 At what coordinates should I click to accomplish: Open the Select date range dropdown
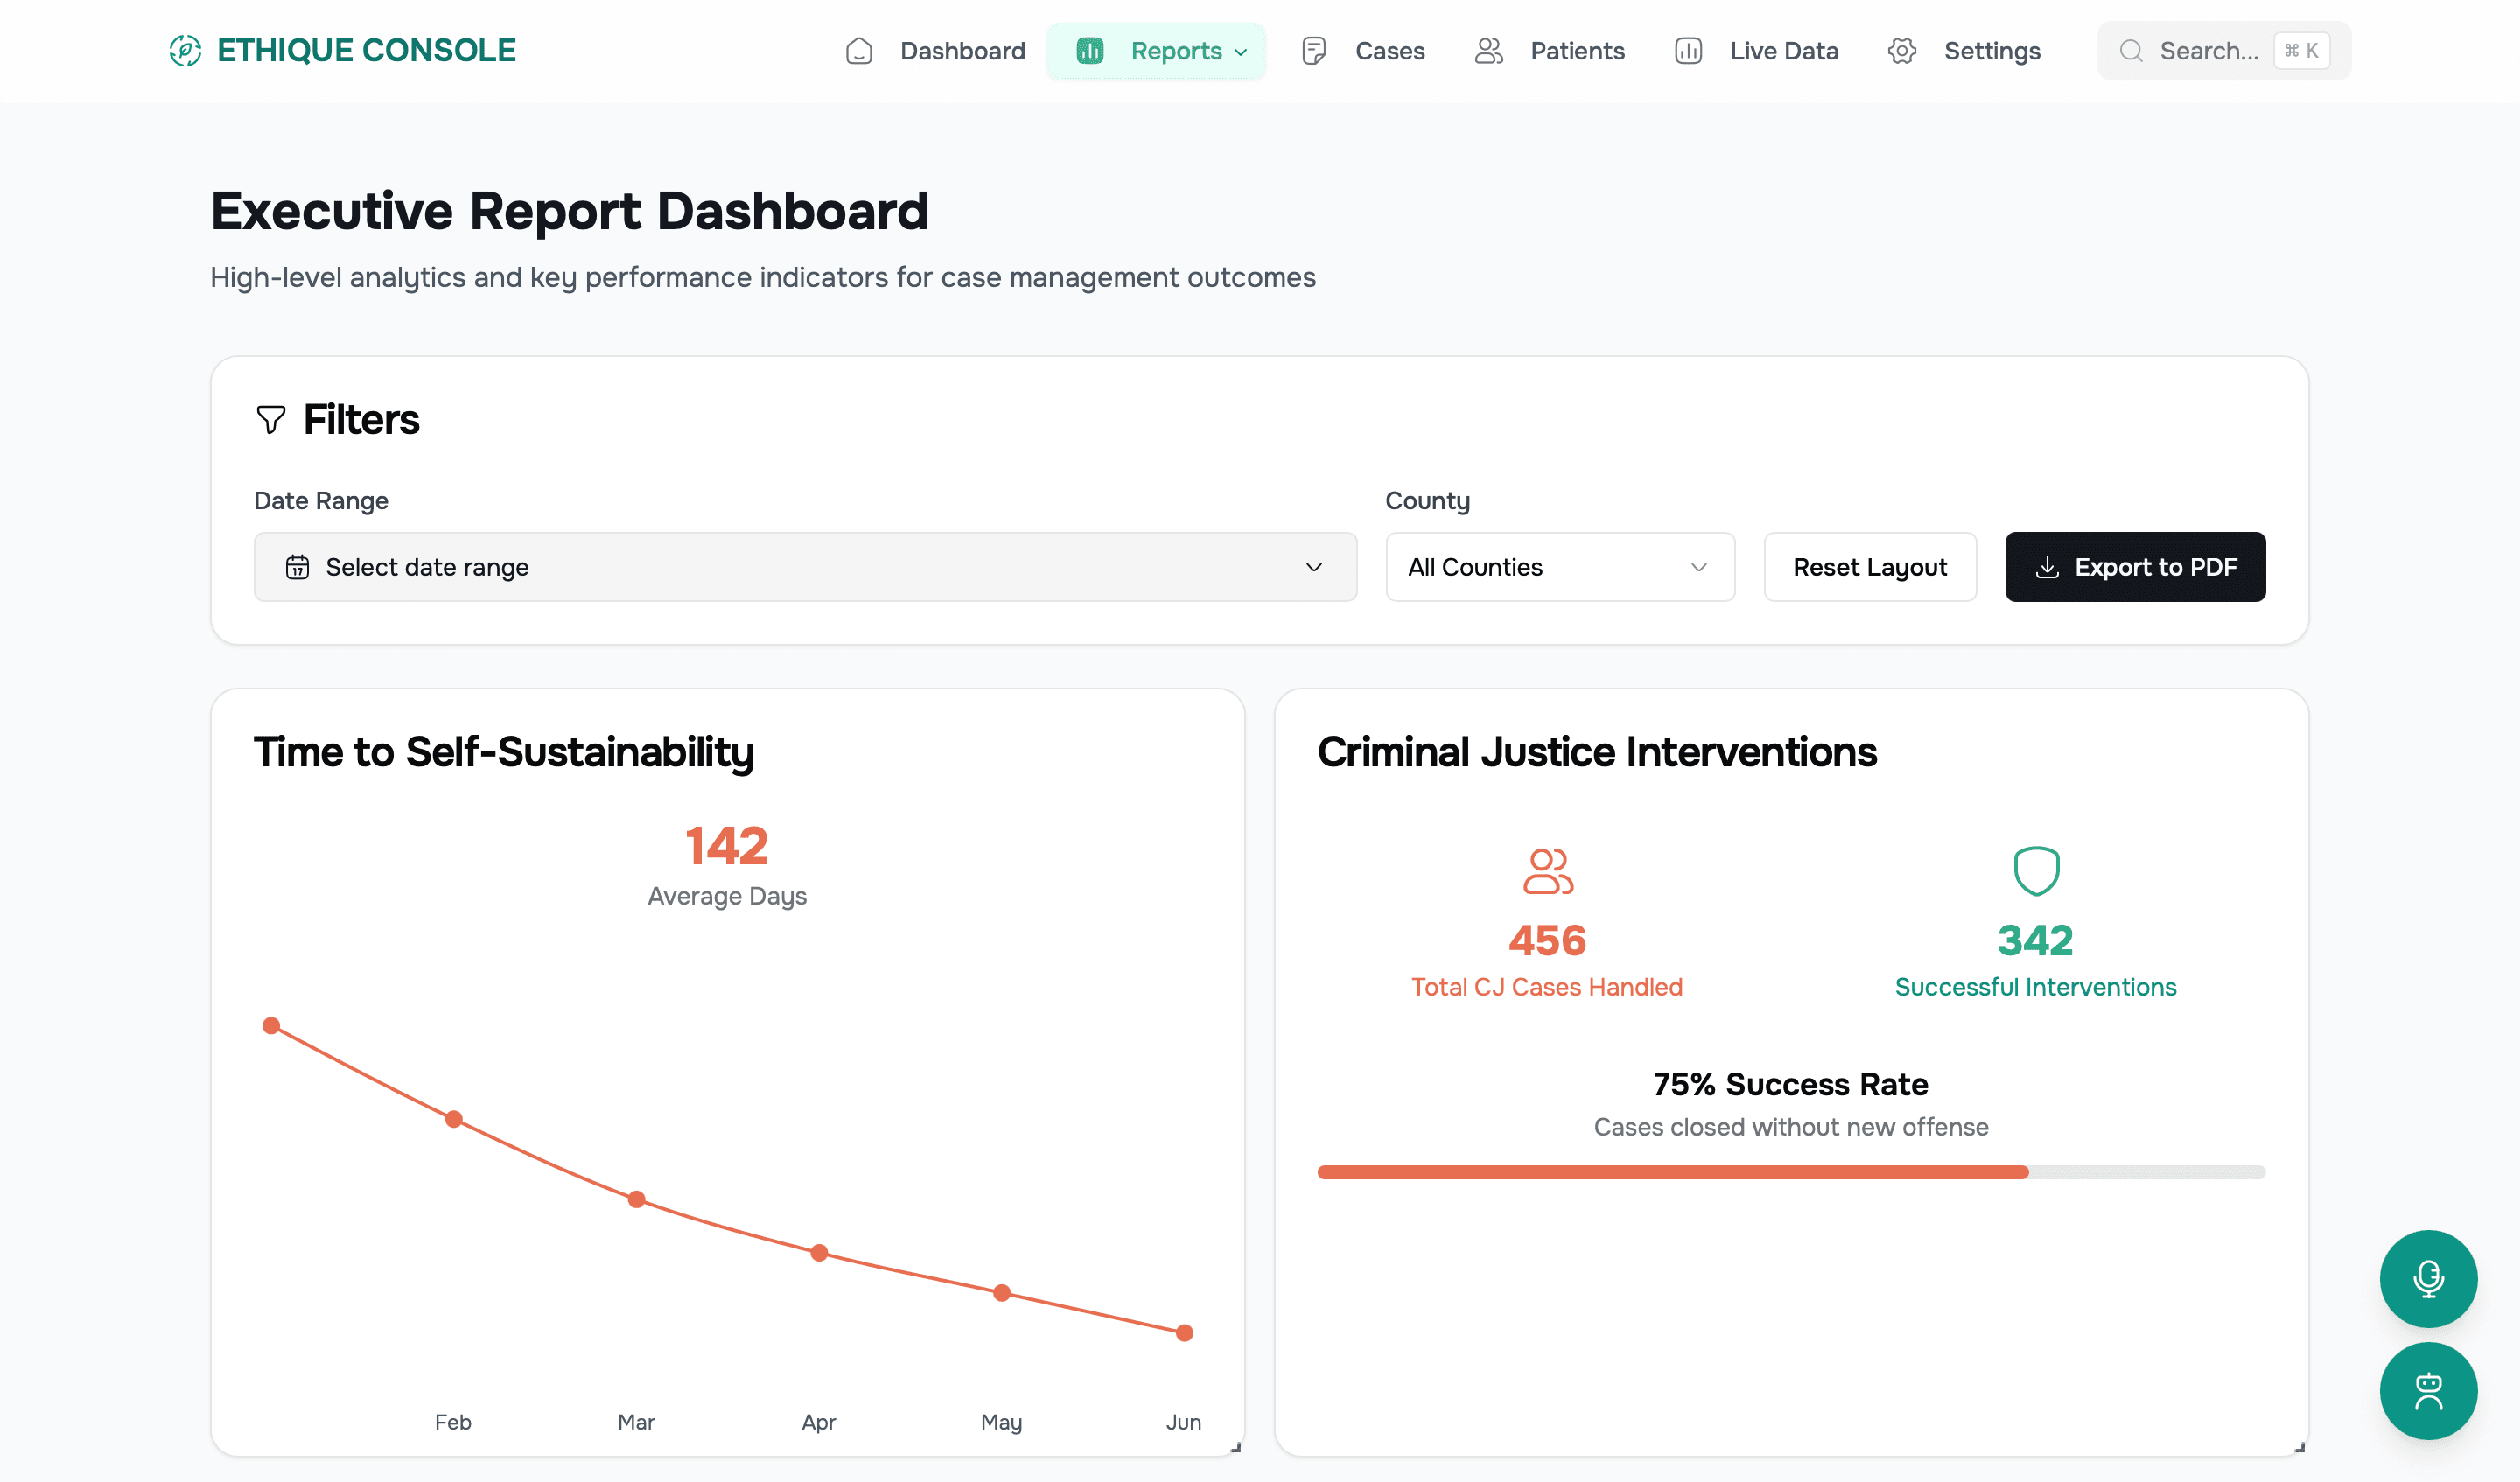(x=805, y=567)
